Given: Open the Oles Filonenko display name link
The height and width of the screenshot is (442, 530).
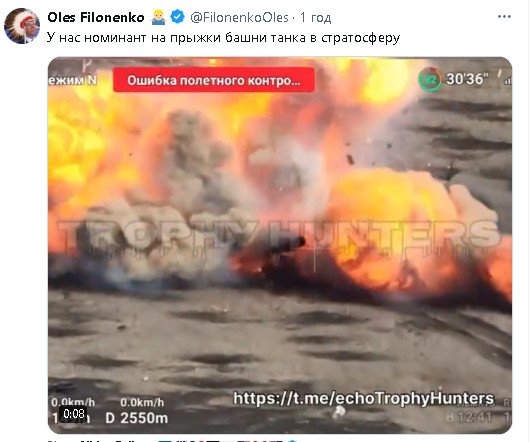Looking at the screenshot, I should pos(96,17).
